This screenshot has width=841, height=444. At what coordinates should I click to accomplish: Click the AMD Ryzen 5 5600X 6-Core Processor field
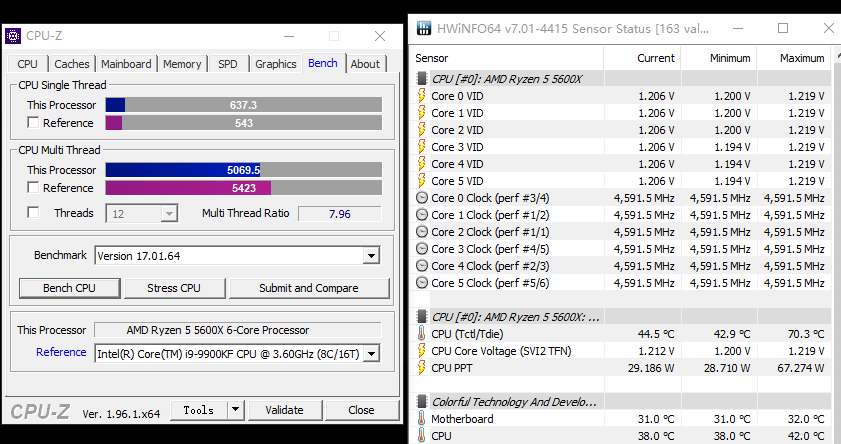(x=238, y=330)
